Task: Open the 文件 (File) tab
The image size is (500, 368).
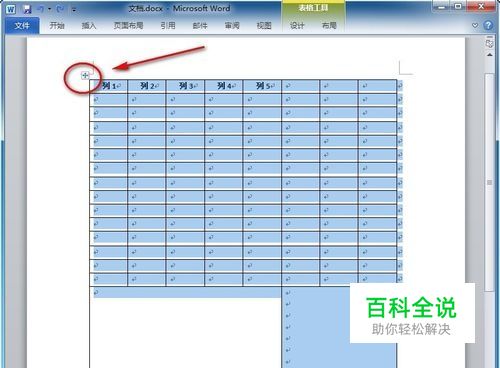Action: [22, 25]
